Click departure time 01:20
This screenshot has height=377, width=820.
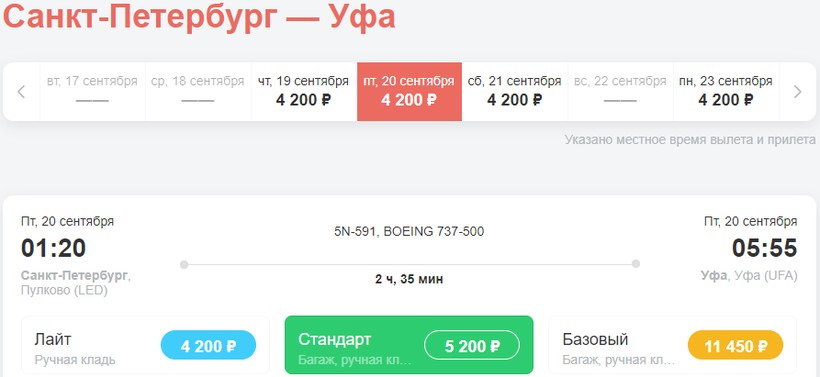(53, 248)
